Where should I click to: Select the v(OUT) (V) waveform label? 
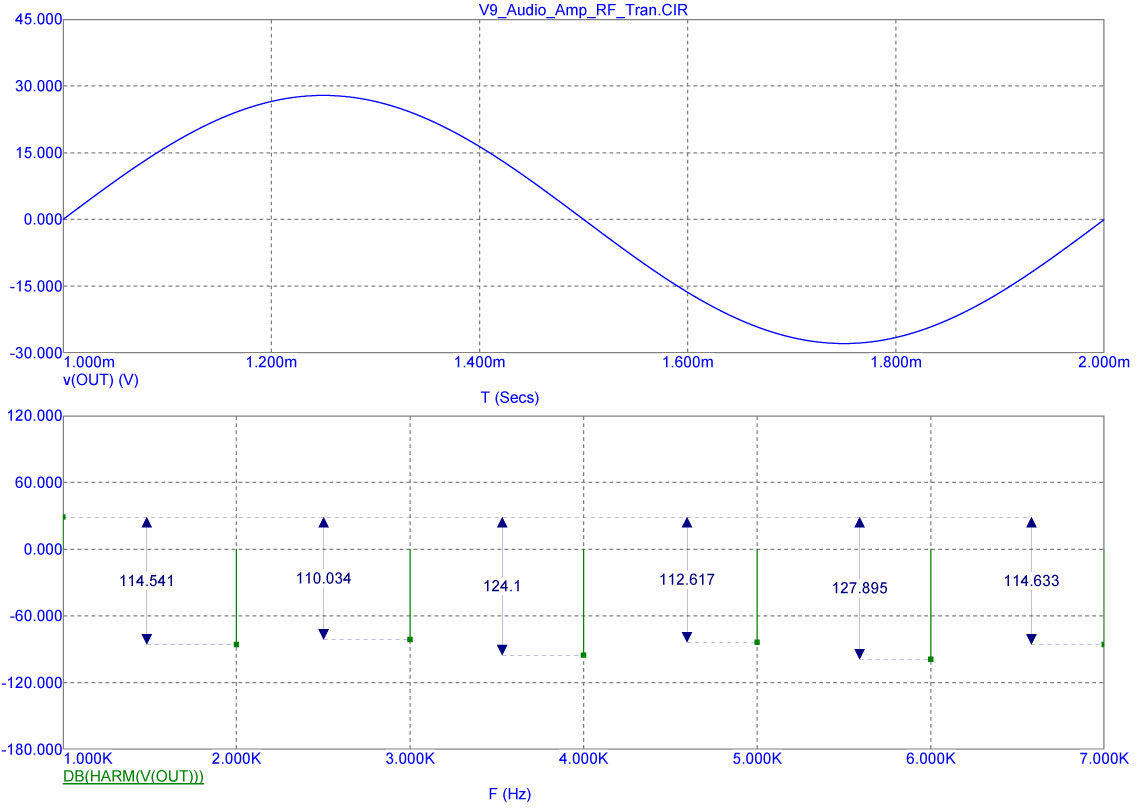[x=101, y=380]
